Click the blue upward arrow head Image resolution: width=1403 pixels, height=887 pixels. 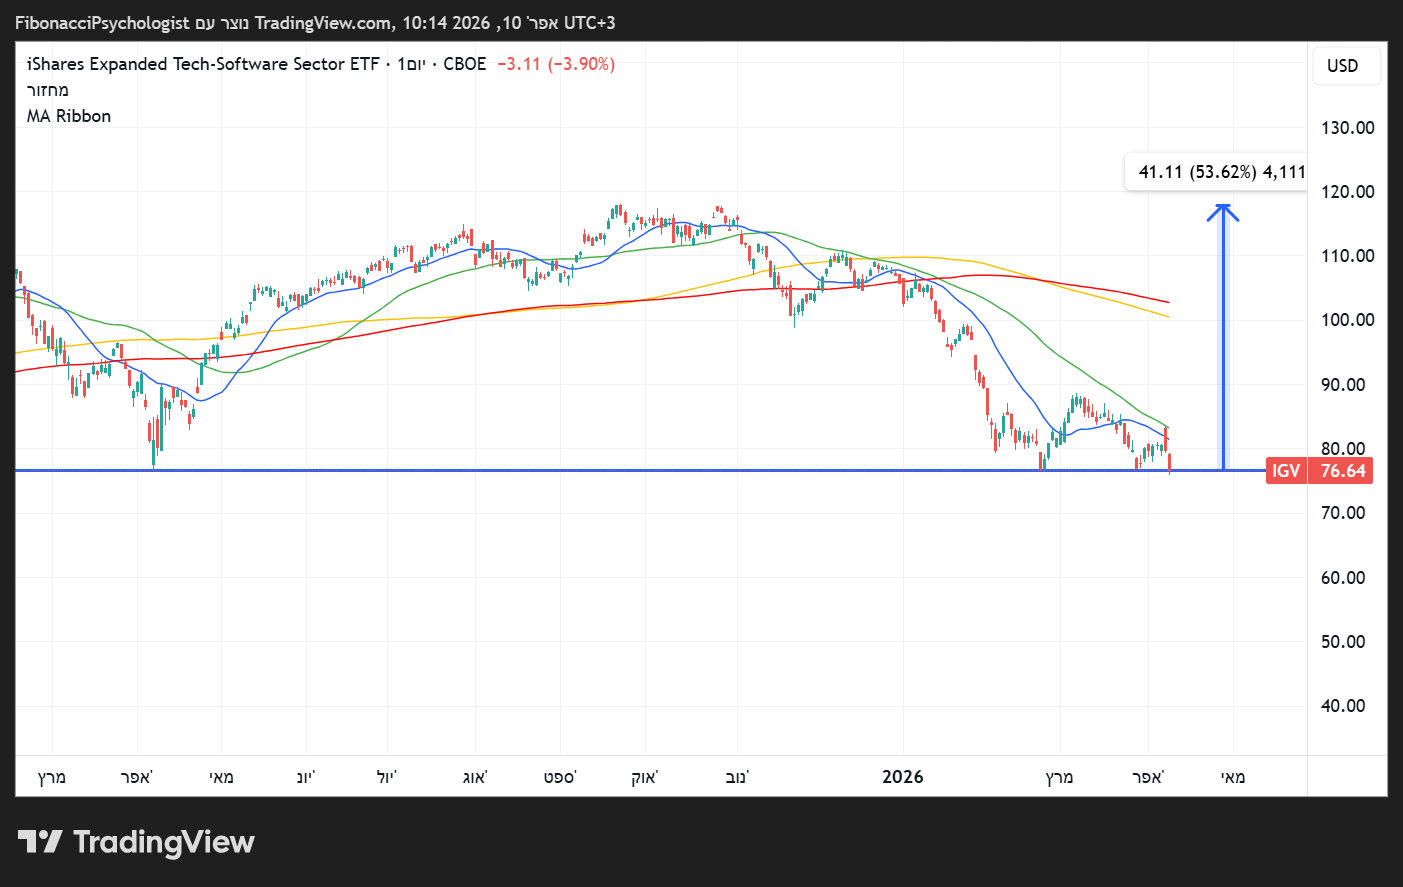tap(1222, 211)
